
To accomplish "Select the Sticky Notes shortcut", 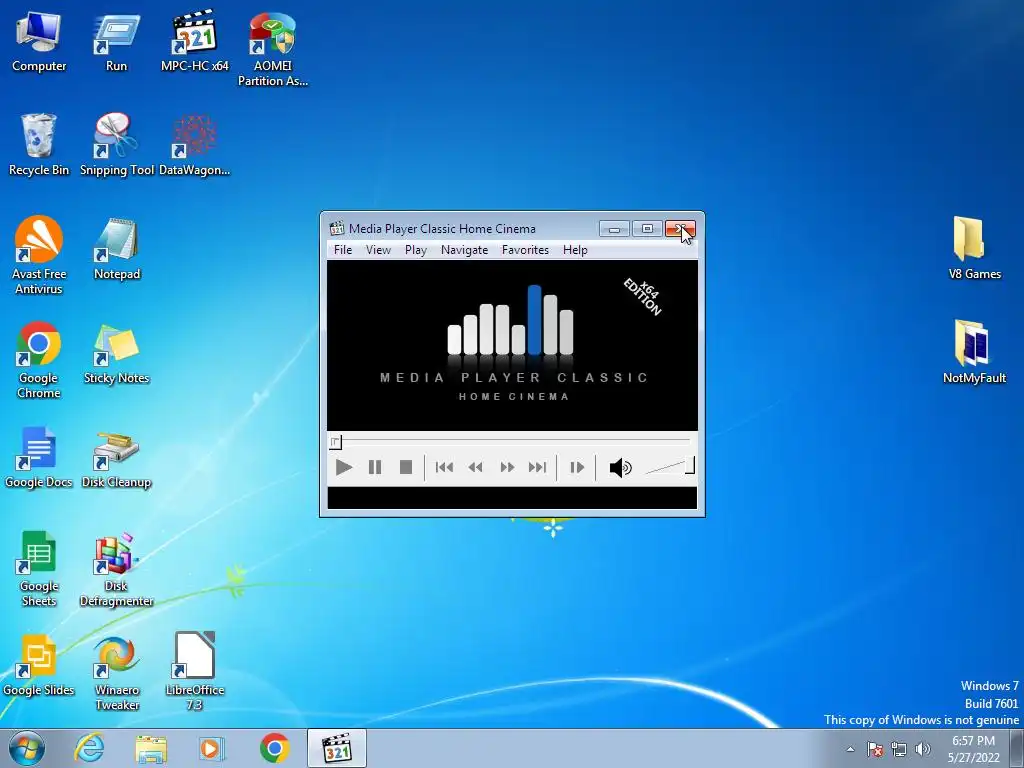I will coord(116,354).
